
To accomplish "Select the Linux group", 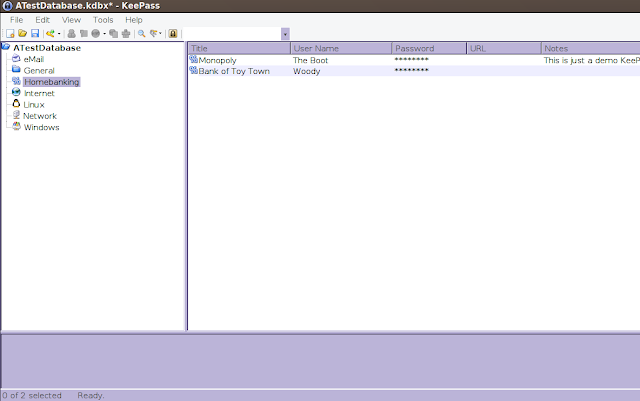I will point(34,105).
